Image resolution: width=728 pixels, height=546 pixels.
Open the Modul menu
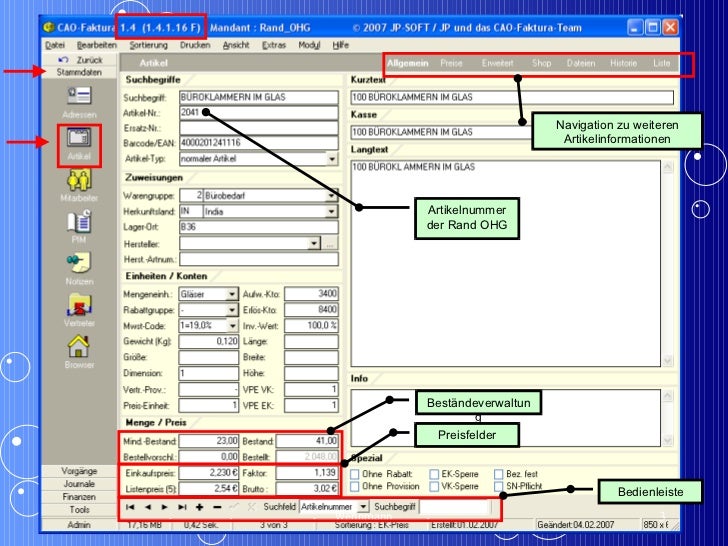(309, 45)
